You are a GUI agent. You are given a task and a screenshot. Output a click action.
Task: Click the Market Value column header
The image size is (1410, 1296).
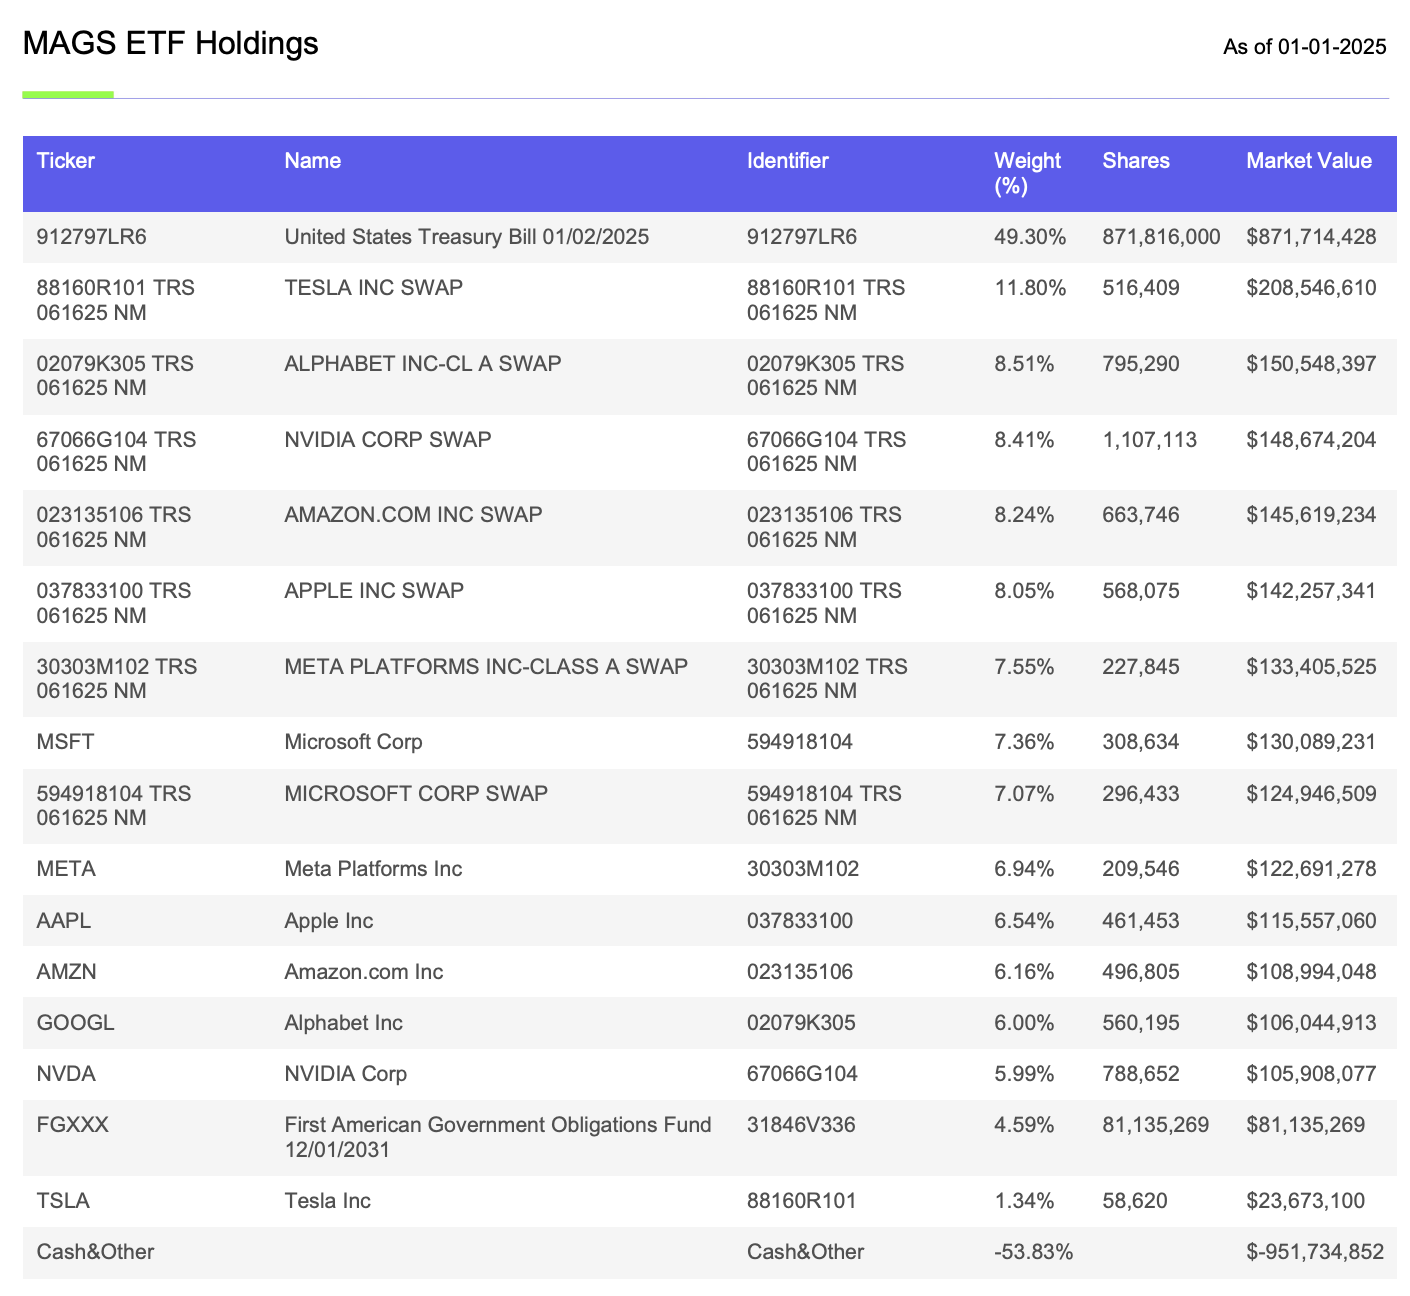[x=1309, y=161]
